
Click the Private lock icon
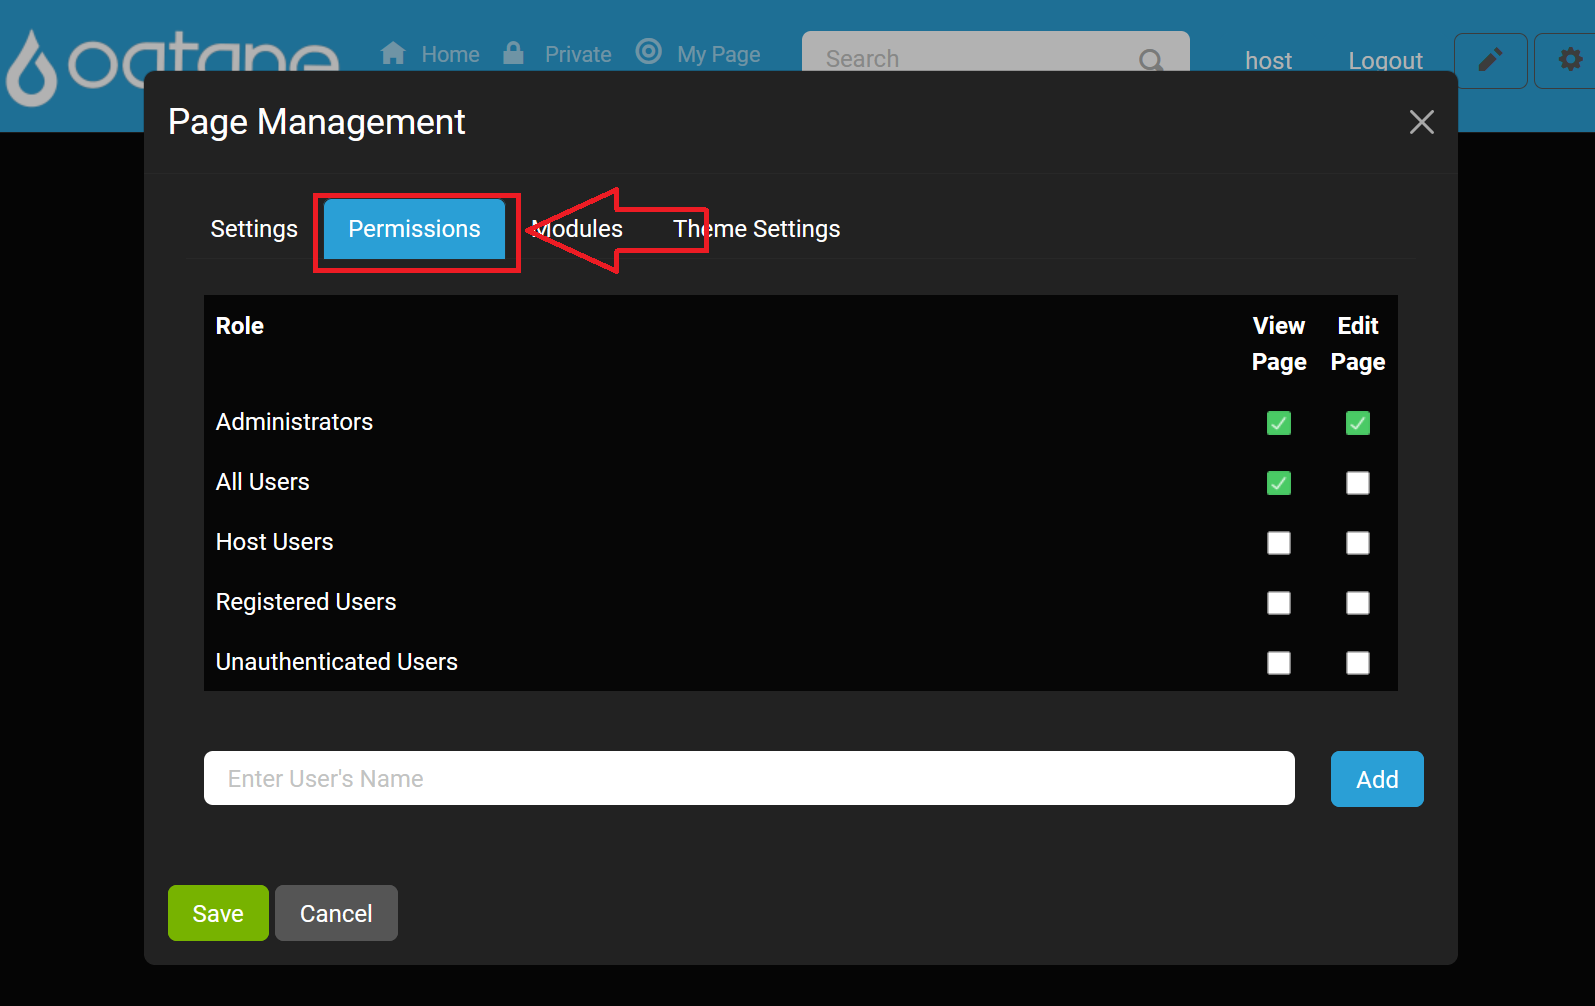coord(513,53)
